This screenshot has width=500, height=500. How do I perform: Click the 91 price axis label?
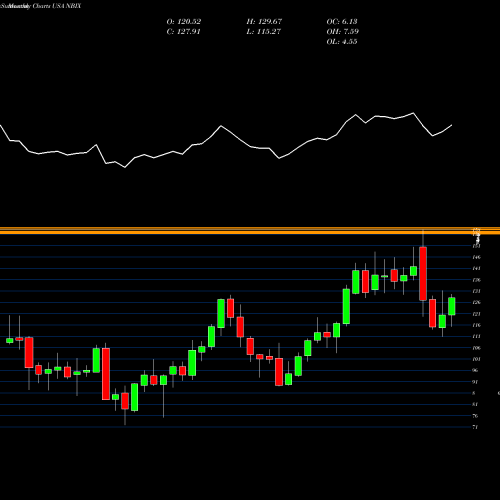(x=475, y=382)
